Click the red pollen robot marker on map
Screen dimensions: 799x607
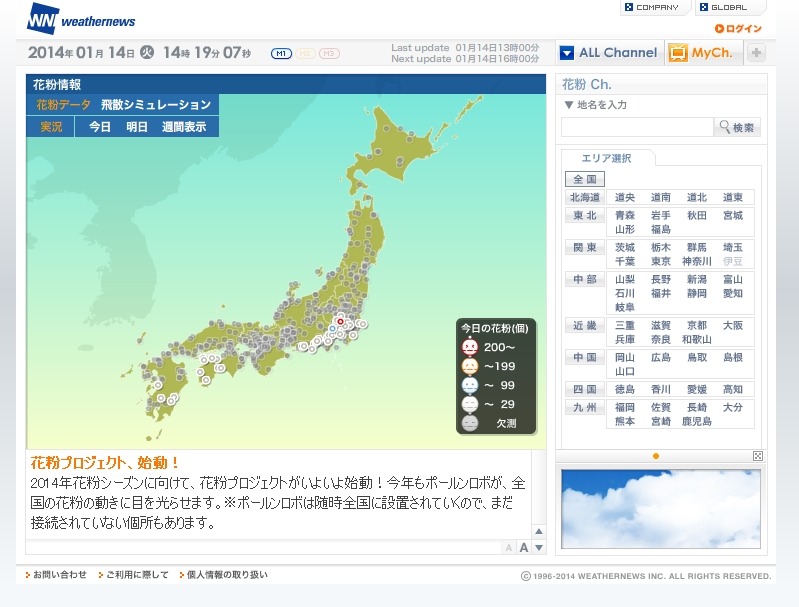340,322
